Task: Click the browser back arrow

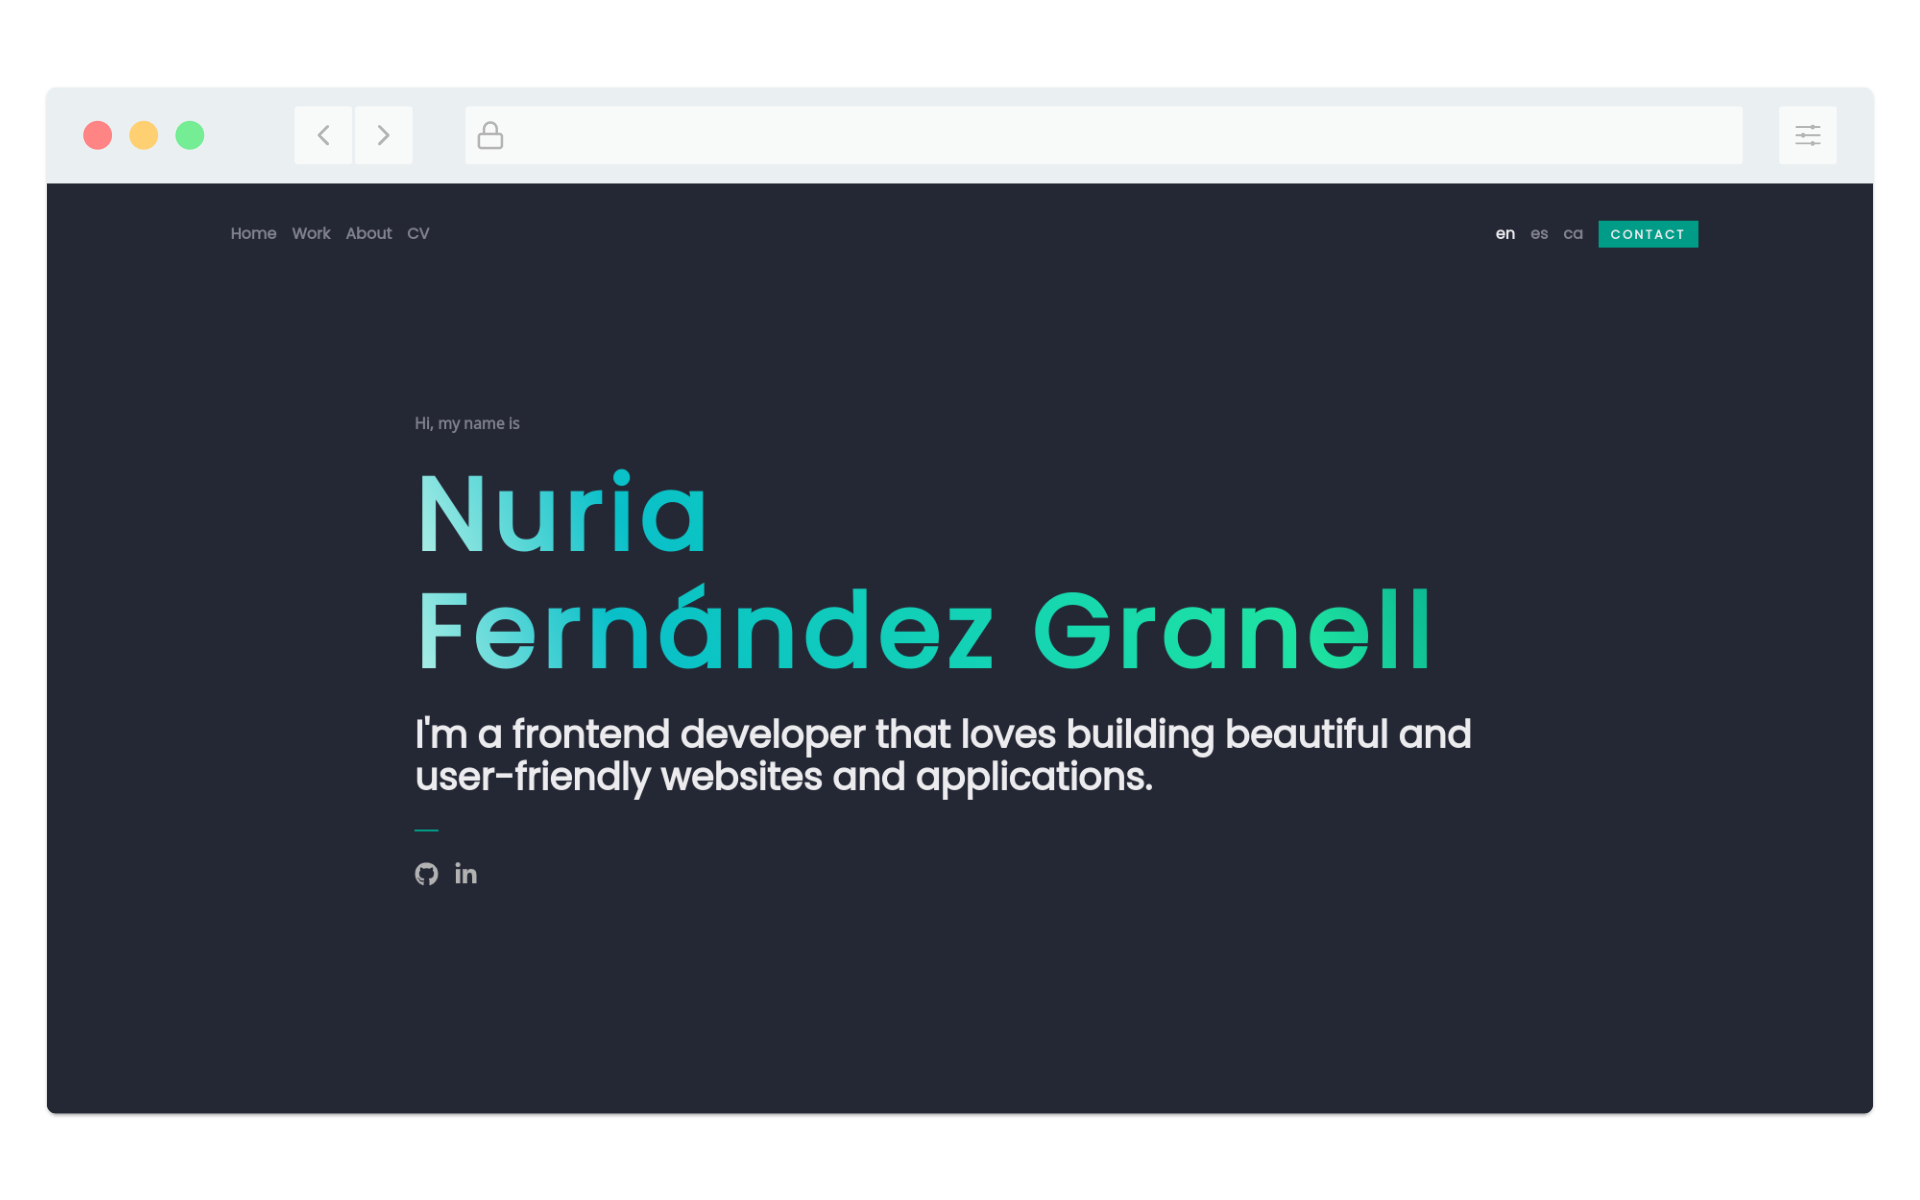Action: point(322,134)
